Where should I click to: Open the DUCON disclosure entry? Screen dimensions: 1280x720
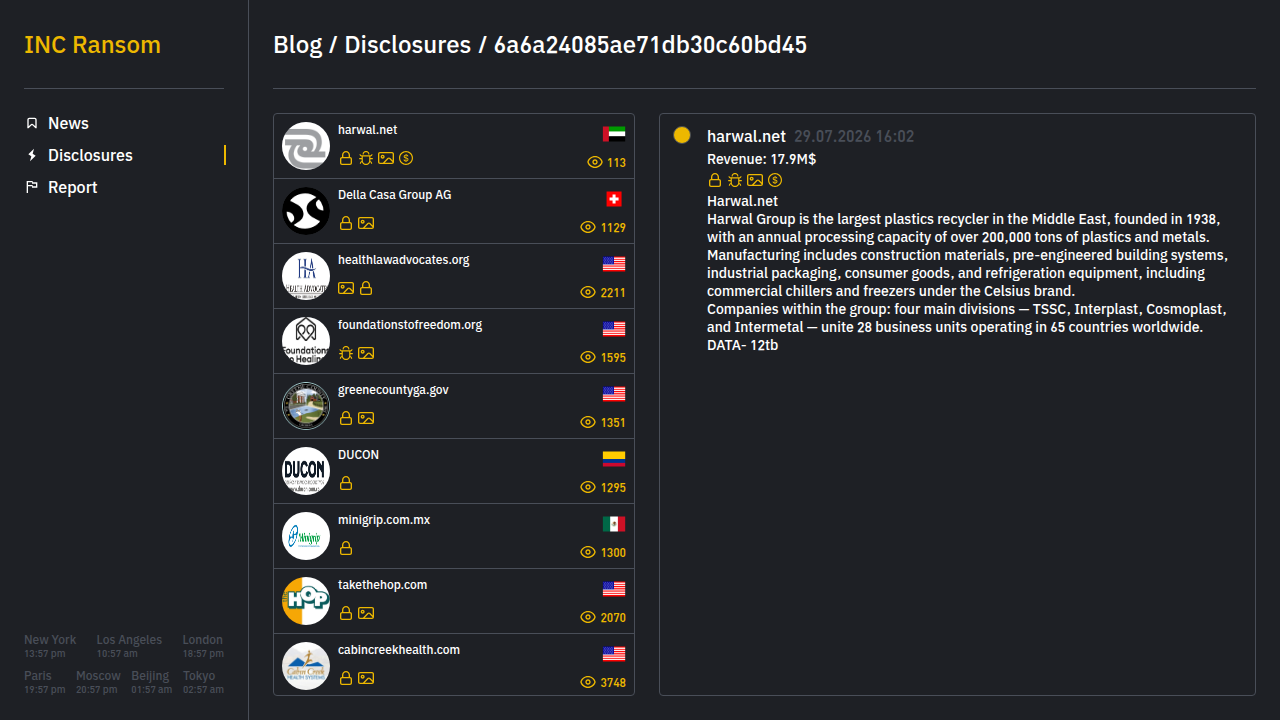pyautogui.click(x=454, y=471)
